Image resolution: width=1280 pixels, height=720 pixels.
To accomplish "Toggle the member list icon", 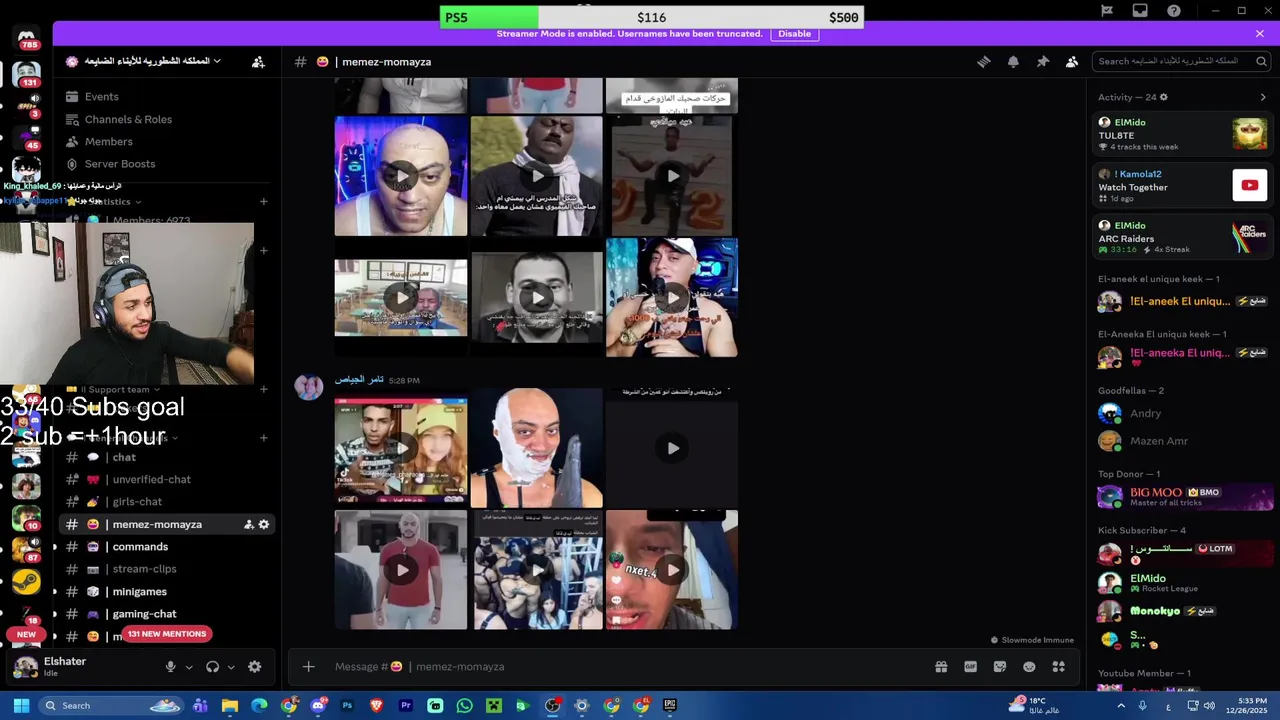I will (1072, 62).
